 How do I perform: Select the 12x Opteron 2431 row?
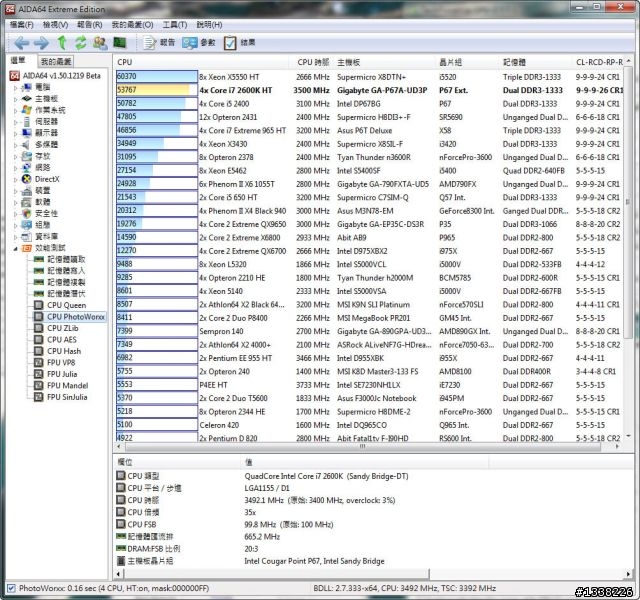tap(370, 117)
